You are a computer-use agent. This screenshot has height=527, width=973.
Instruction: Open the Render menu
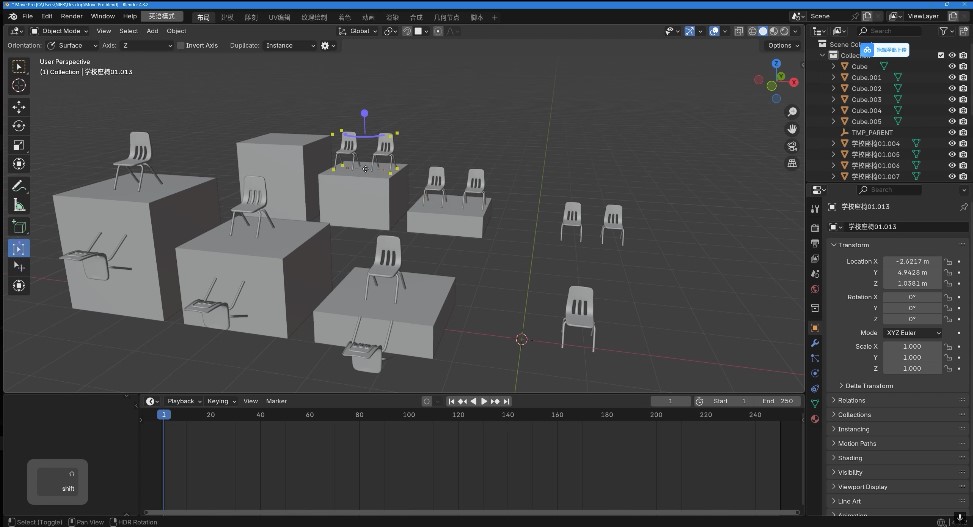coord(71,17)
